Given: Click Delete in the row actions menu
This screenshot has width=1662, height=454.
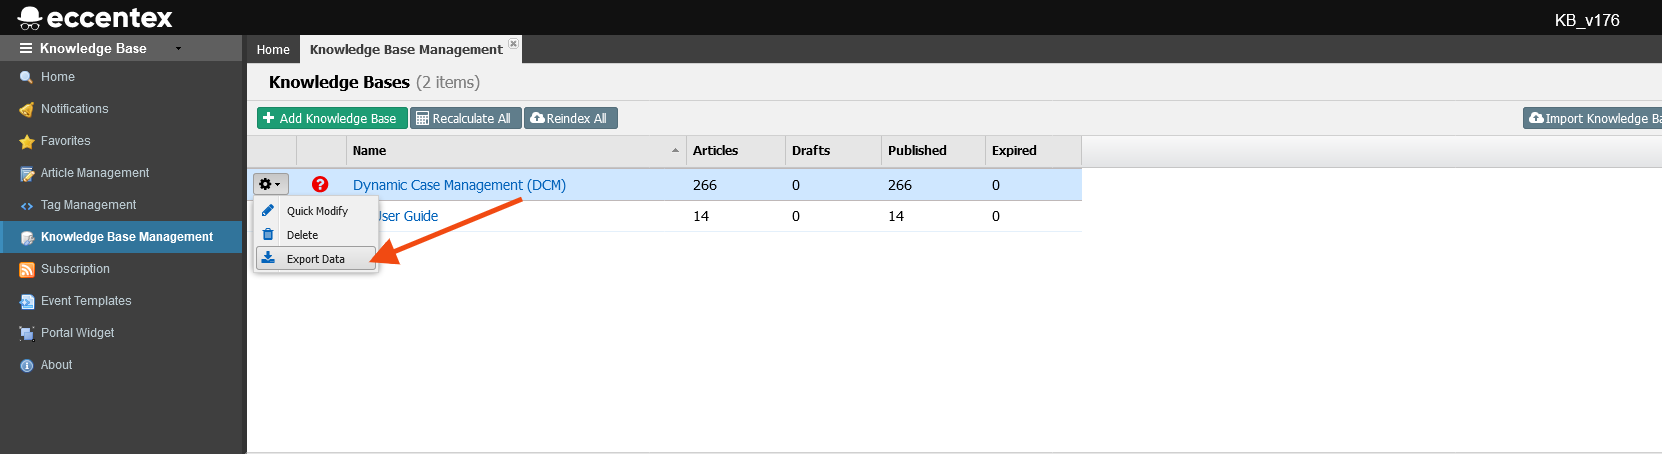Looking at the screenshot, I should click(x=302, y=235).
